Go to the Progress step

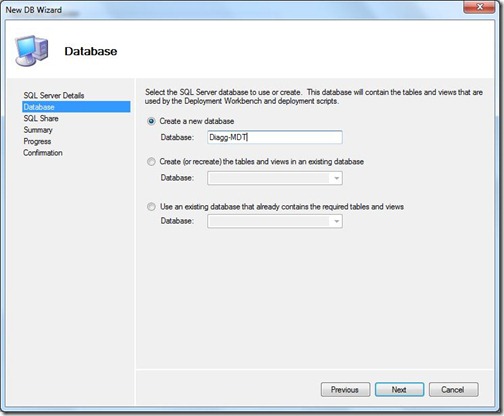pyautogui.click(x=37, y=141)
